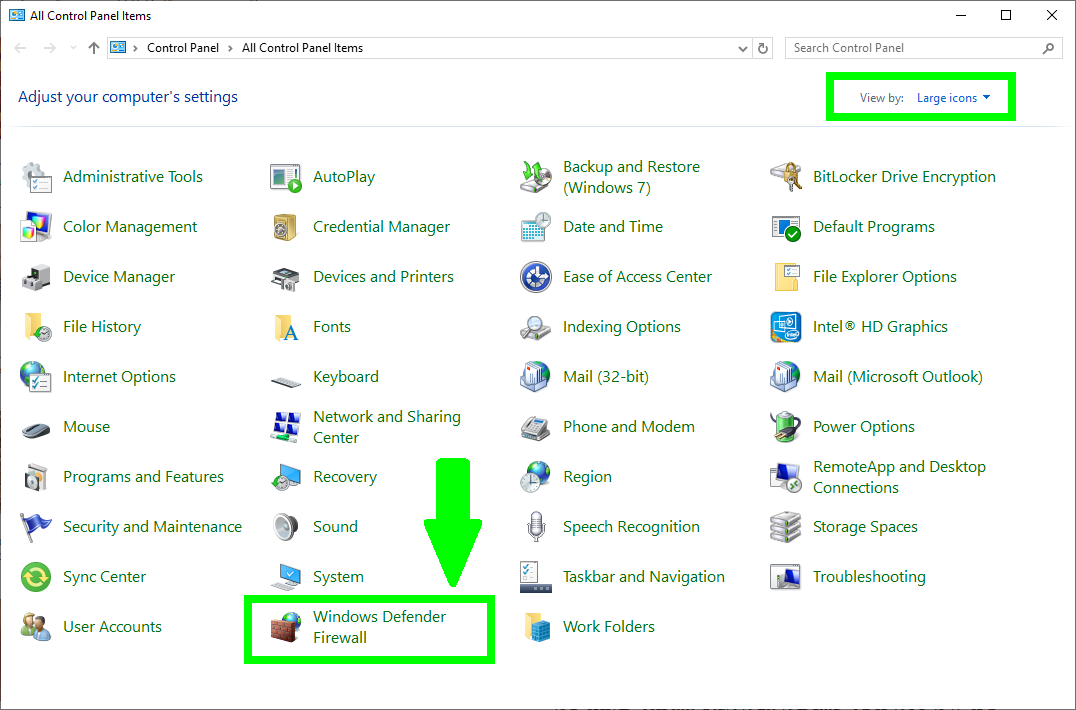Click the BitLocker Drive Encryption icon
Viewport: 1076px width, 710px height.
click(x=786, y=177)
